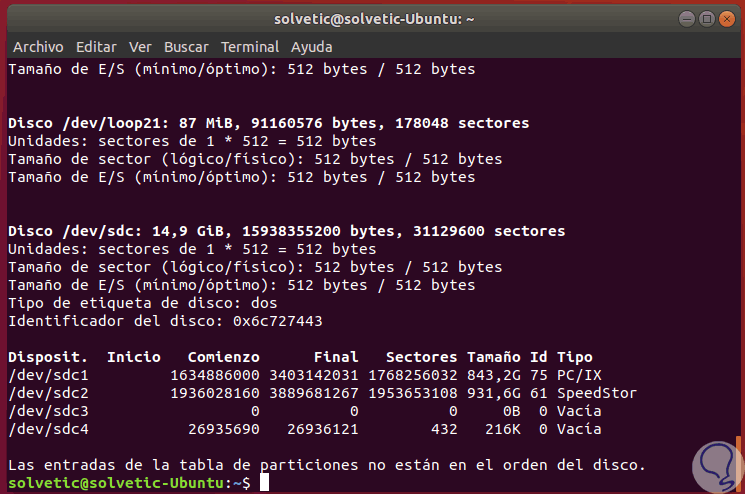Minimize the terminal window

687,19
